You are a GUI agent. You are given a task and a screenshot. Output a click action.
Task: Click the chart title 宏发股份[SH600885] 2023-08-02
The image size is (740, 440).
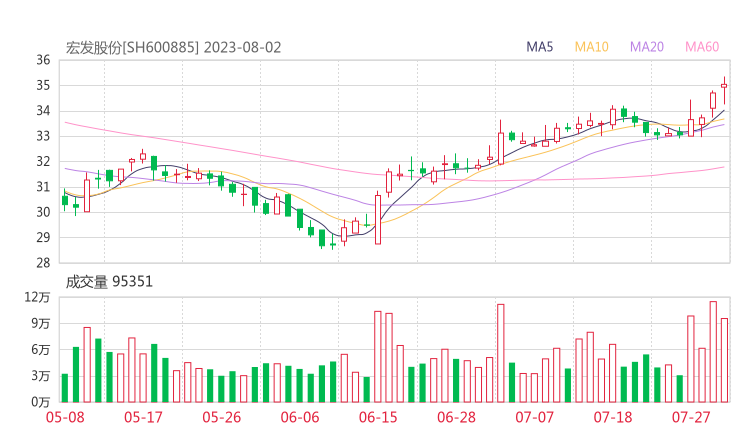(173, 48)
